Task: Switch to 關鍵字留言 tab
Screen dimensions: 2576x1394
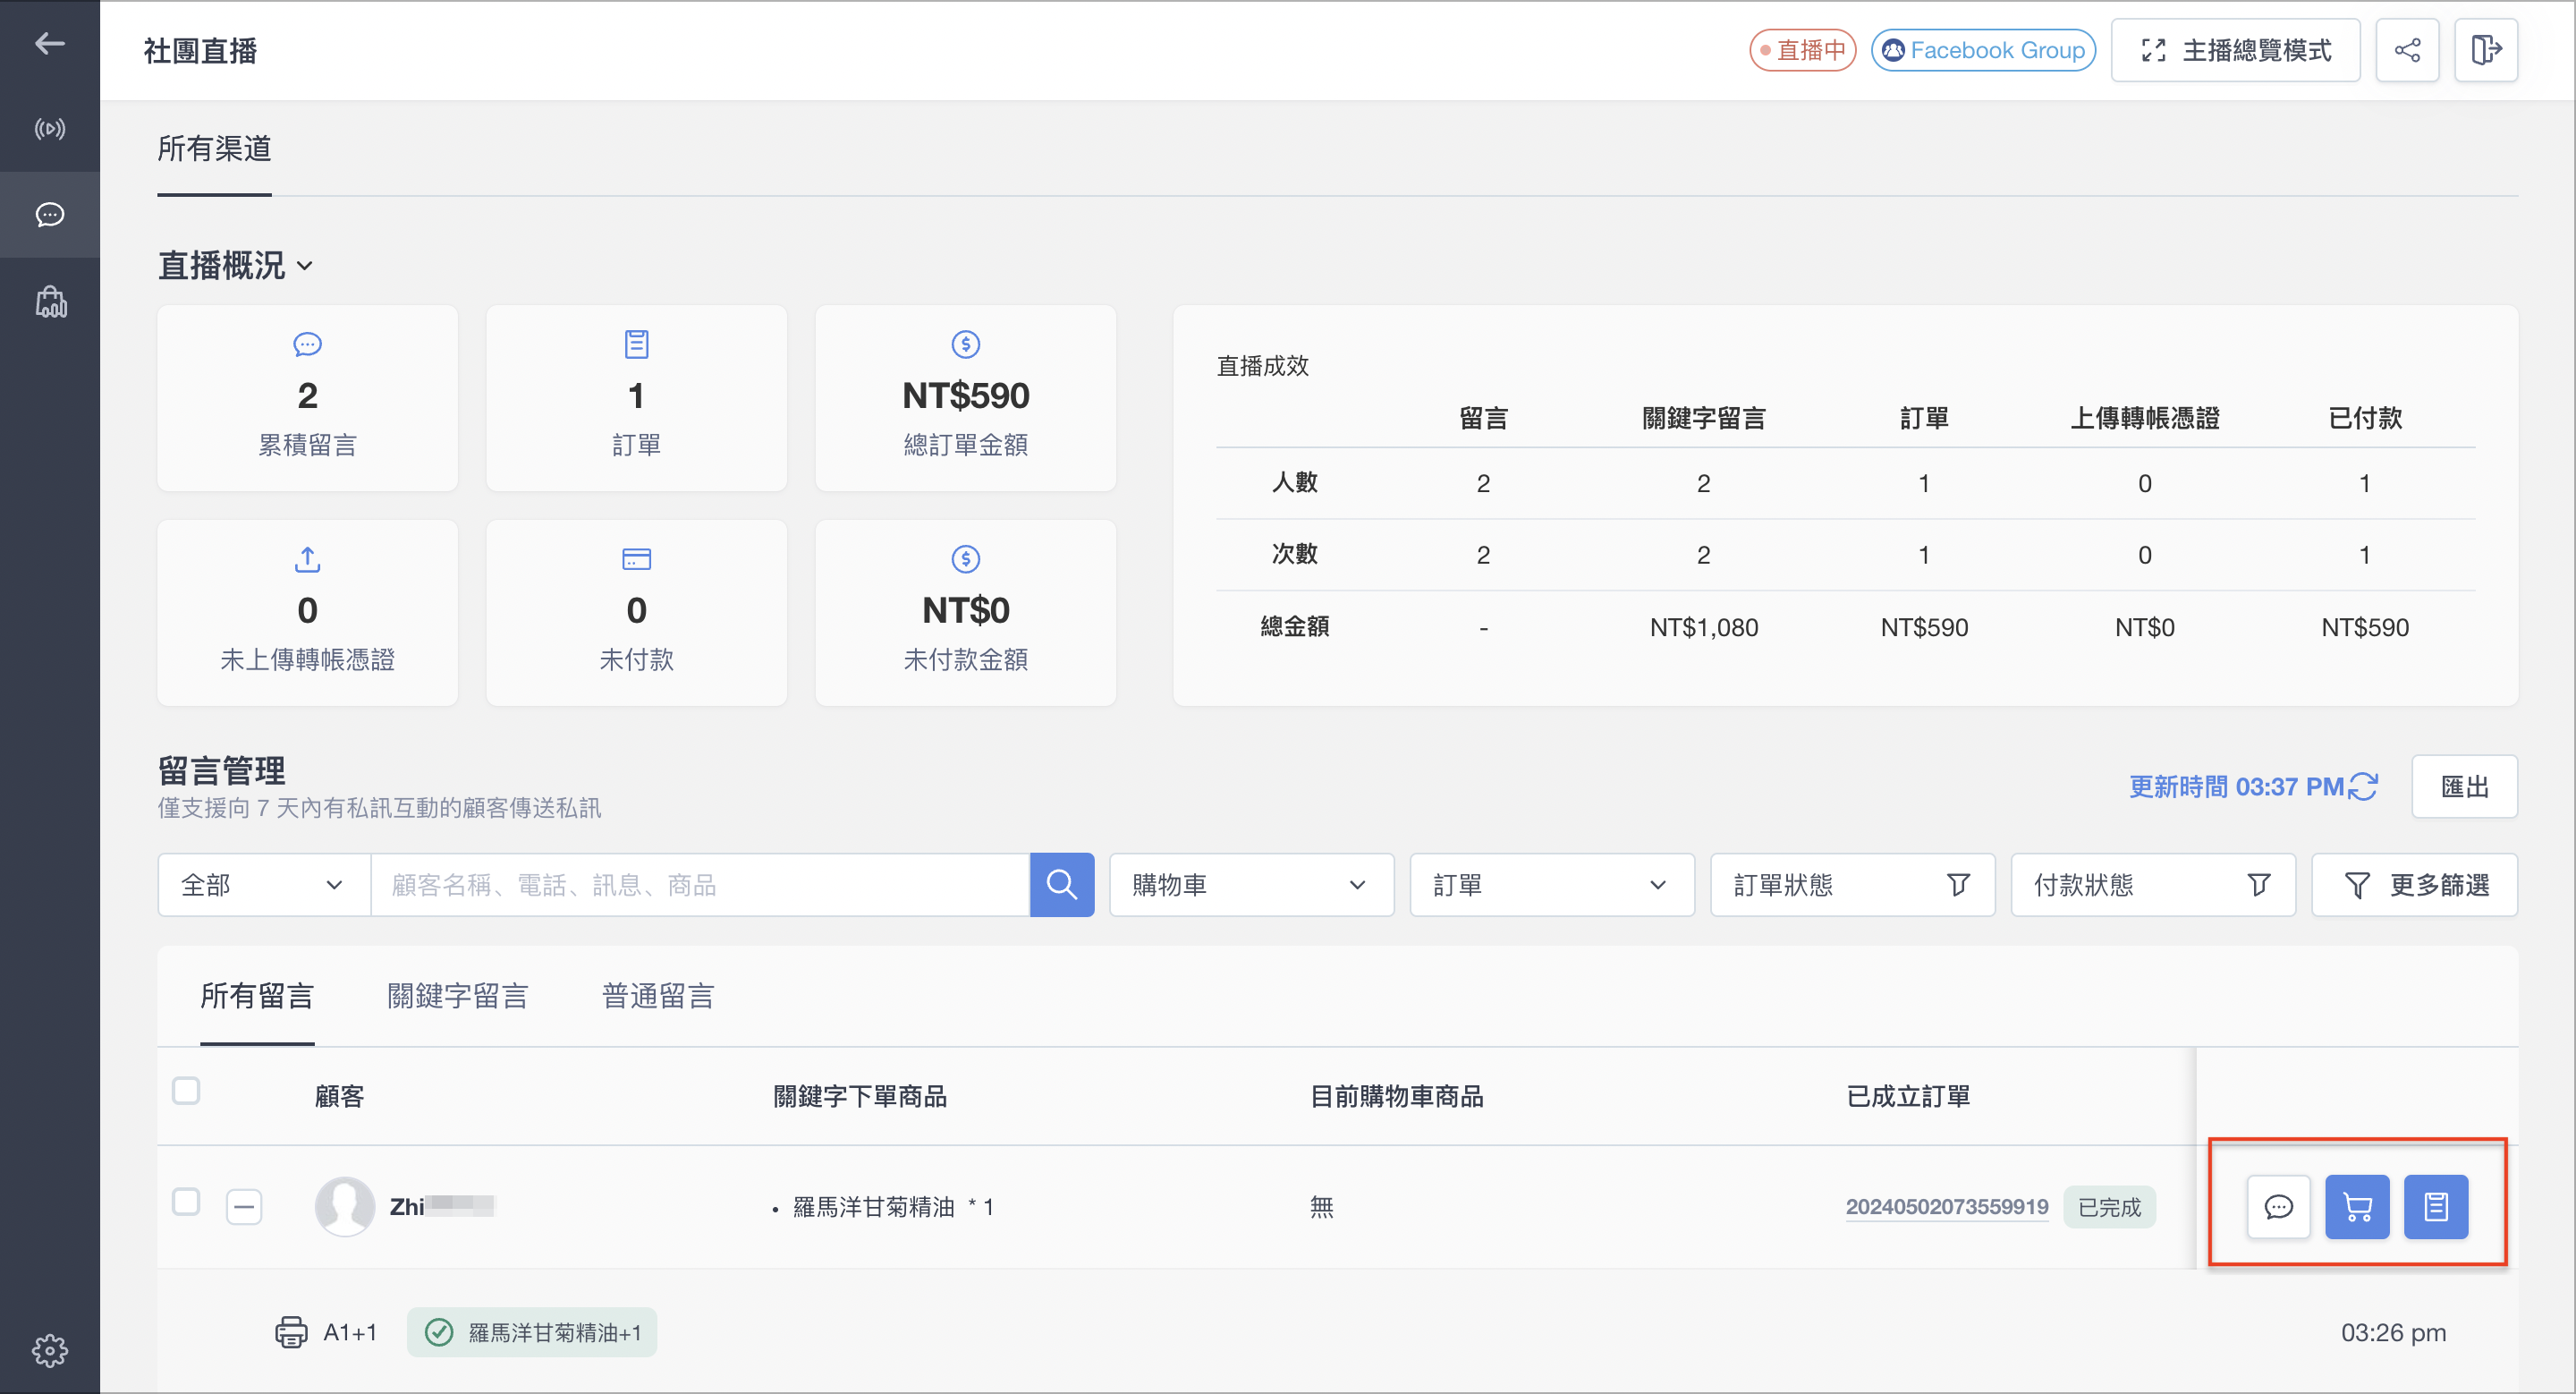Action: point(458,996)
